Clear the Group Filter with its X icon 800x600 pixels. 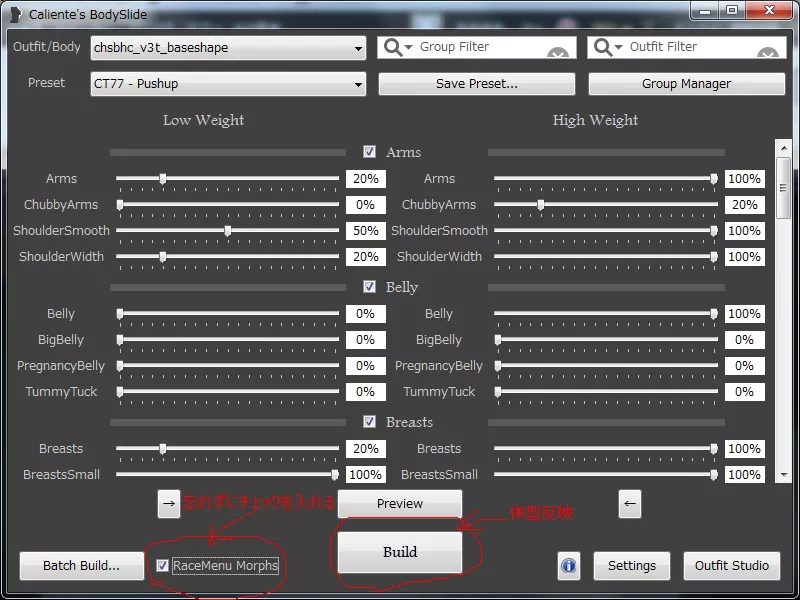(558, 52)
